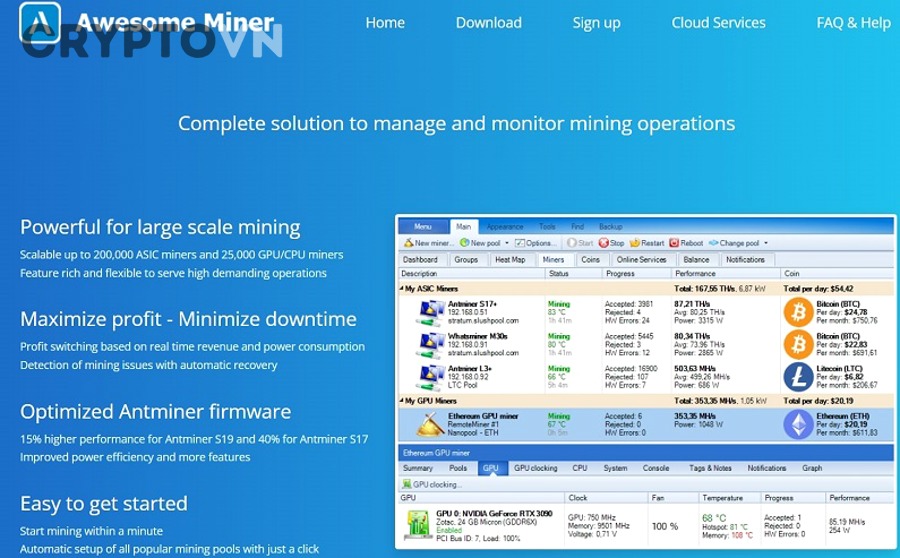Expand the New pool dropdown arrow

pos(507,243)
